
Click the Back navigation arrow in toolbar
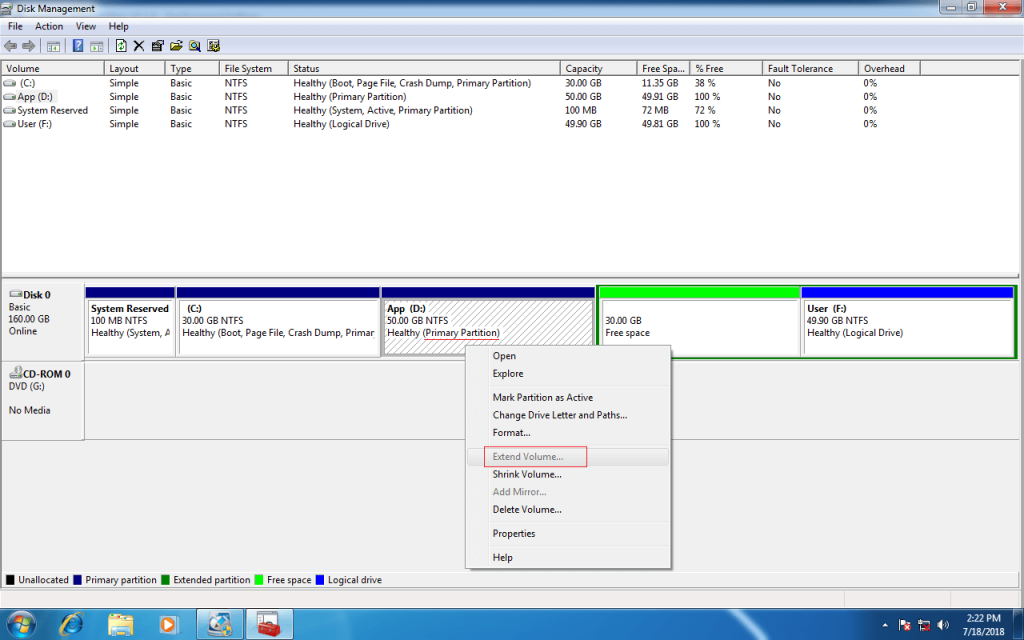click(10, 45)
